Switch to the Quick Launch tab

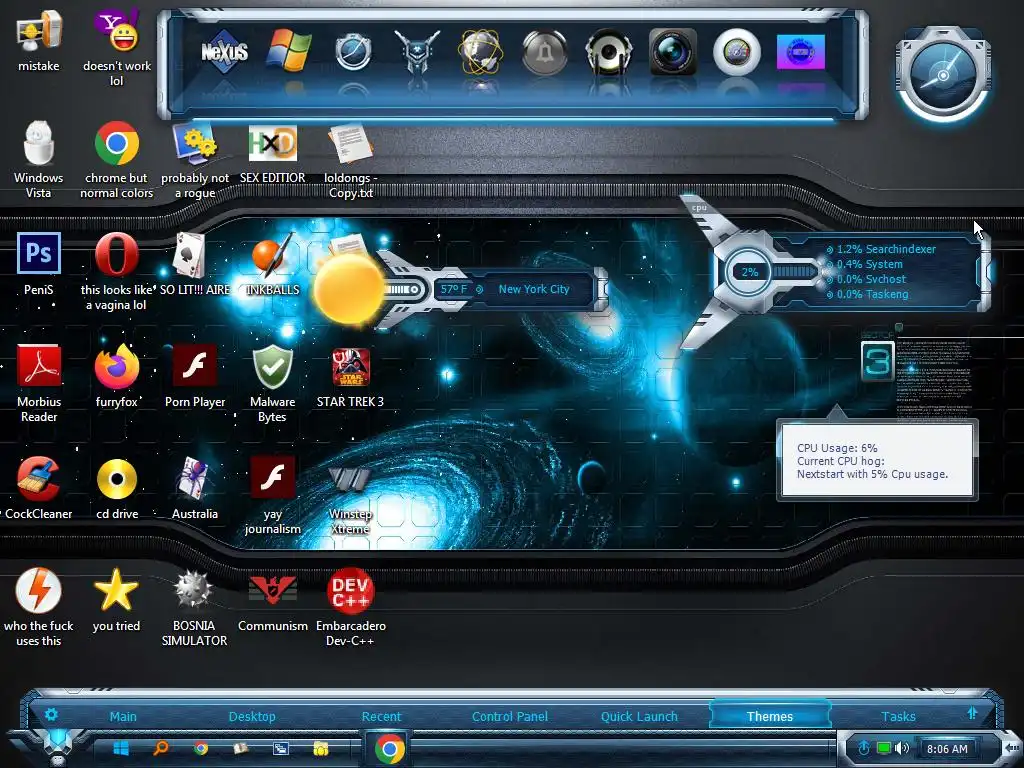(639, 716)
